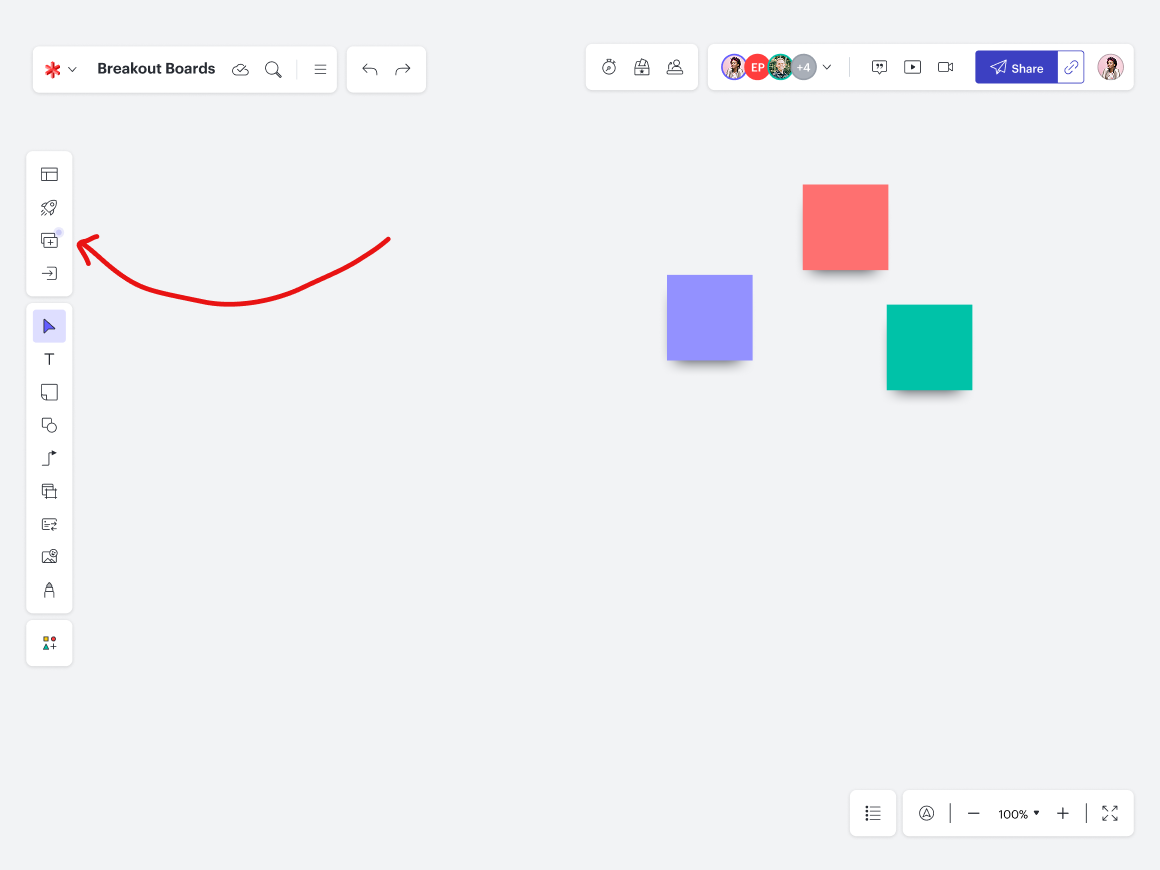
Task: Open the templates panel icon
Action: [49, 174]
